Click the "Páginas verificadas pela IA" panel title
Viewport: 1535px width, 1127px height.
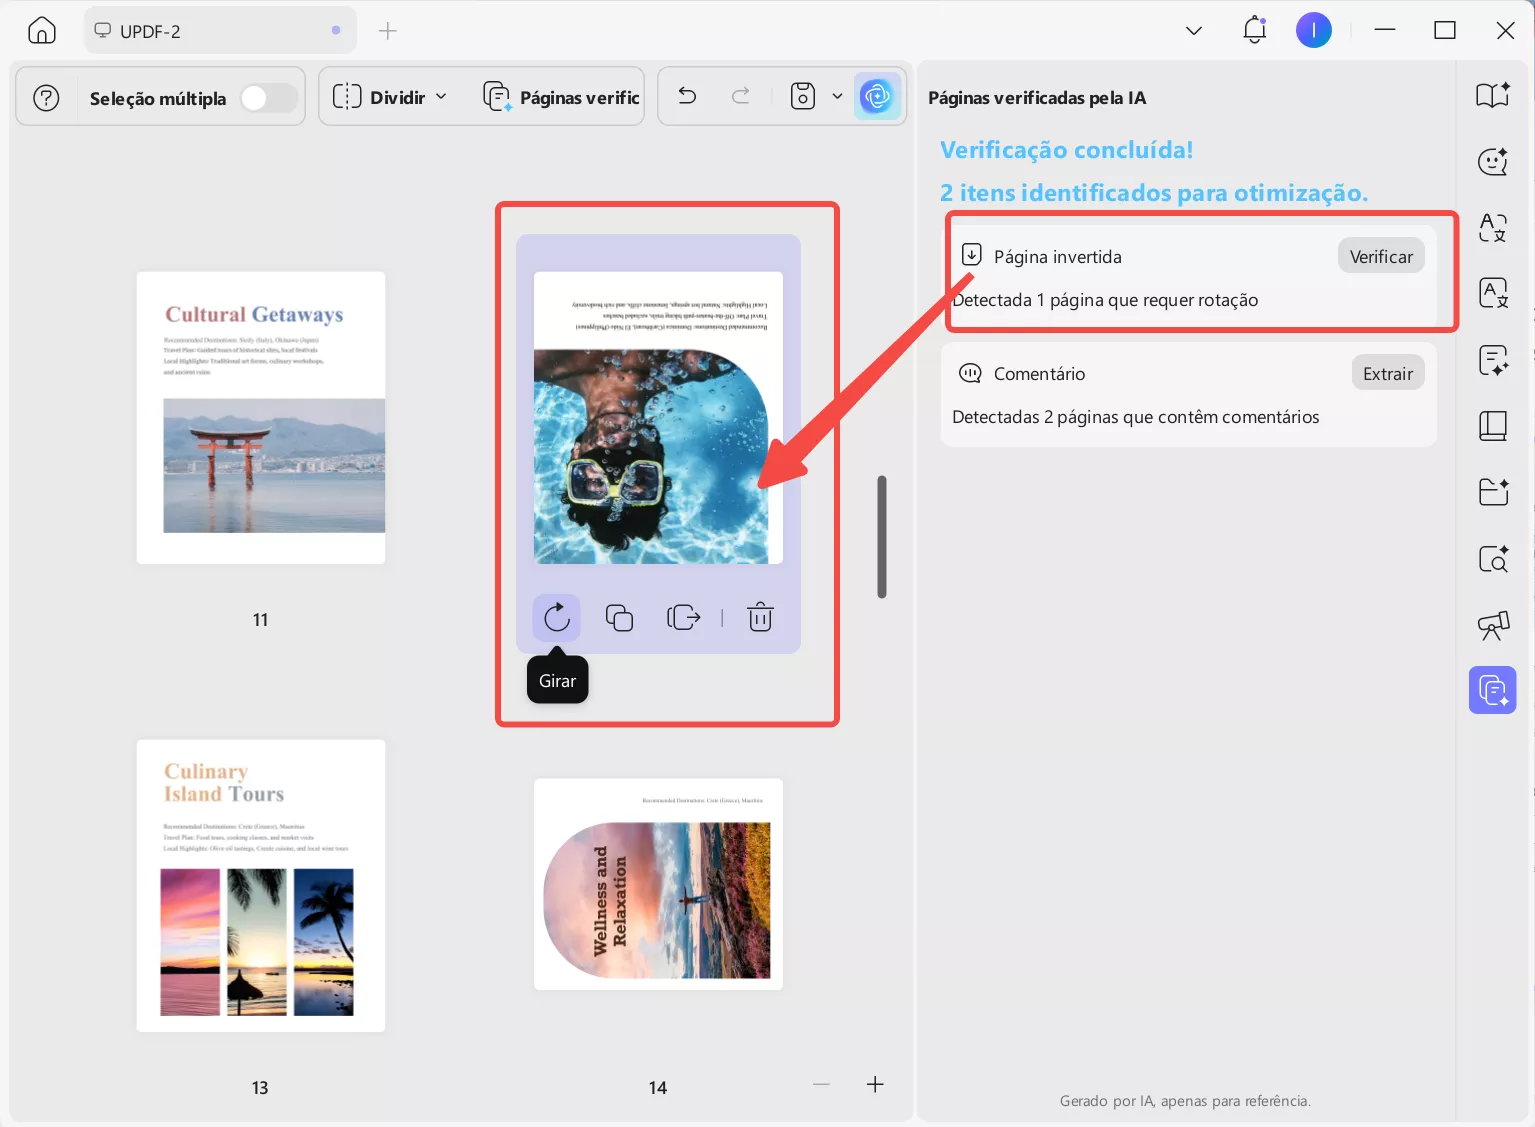click(x=1037, y=98)
